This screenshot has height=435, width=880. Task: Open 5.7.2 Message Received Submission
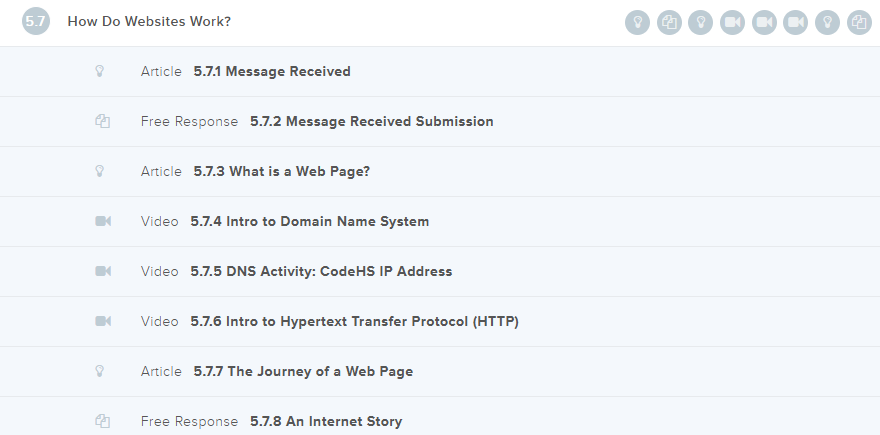(371, 121)
